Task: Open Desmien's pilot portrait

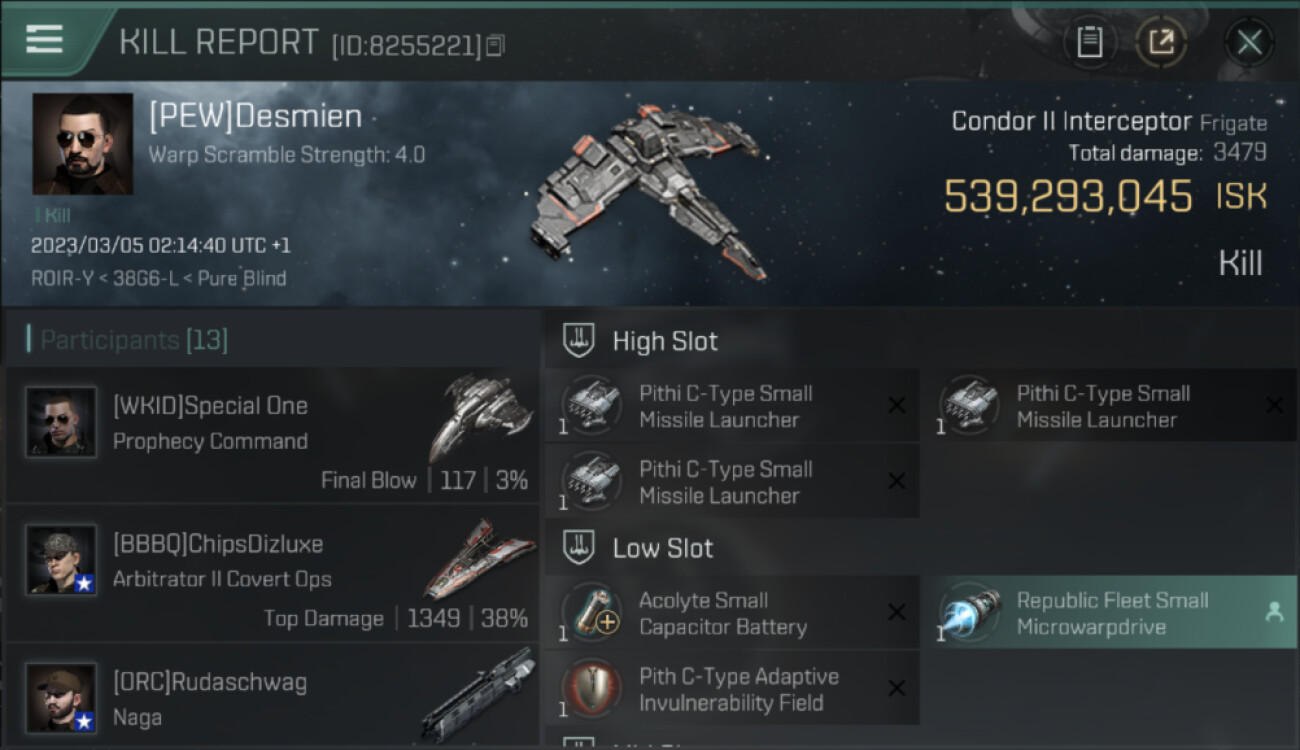Action: [x=82, y=144]
